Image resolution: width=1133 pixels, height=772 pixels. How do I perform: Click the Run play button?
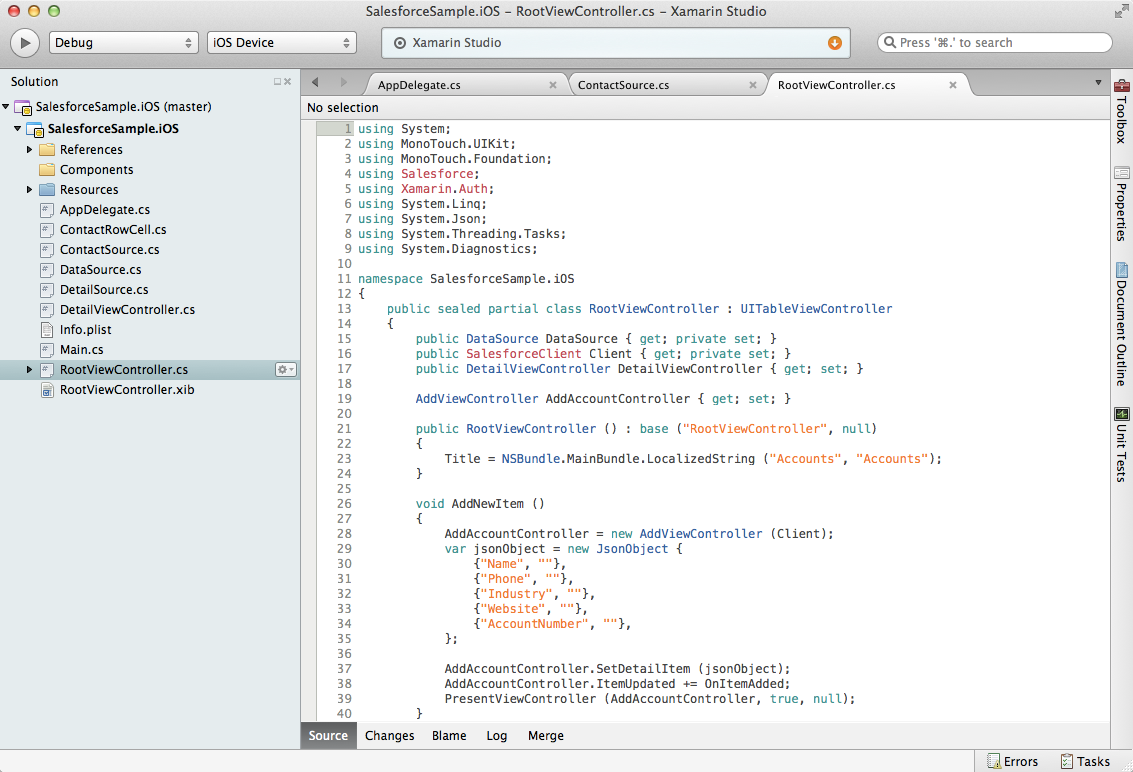pos(25,43)
